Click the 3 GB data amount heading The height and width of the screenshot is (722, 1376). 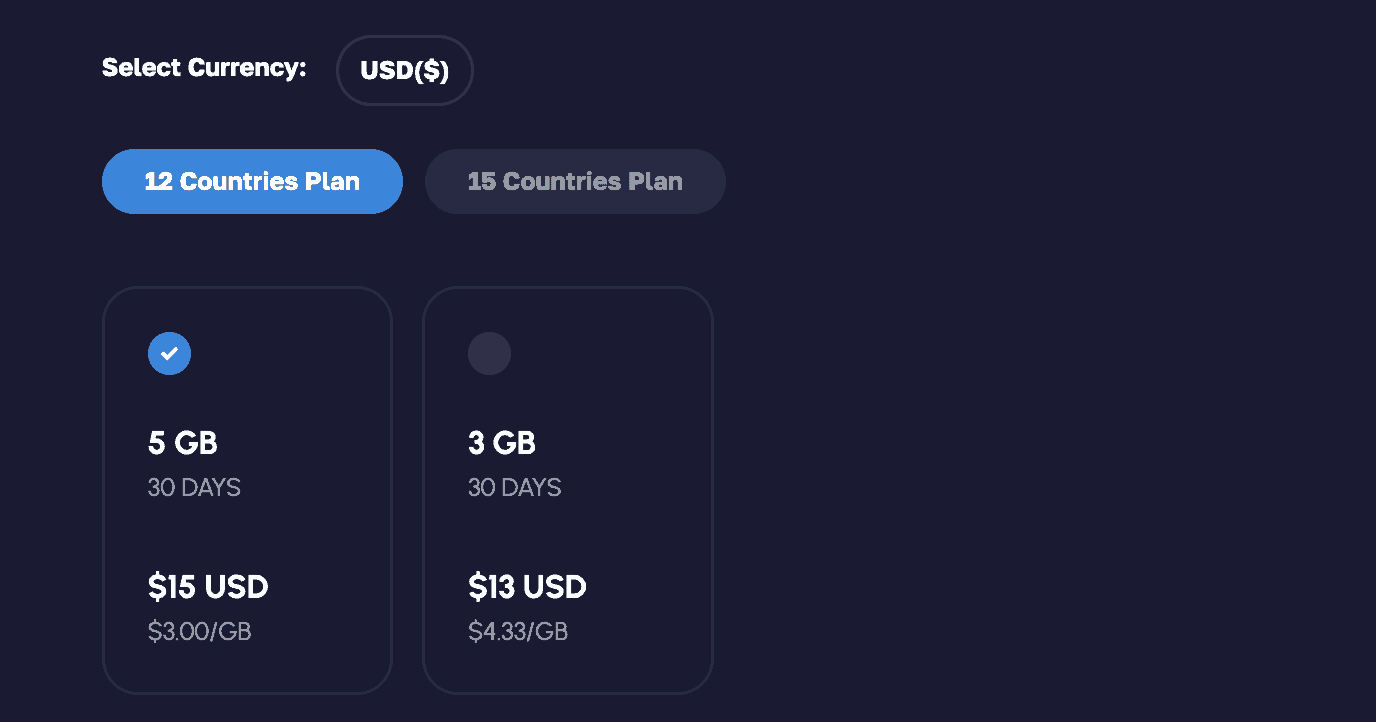coord(502,442)
